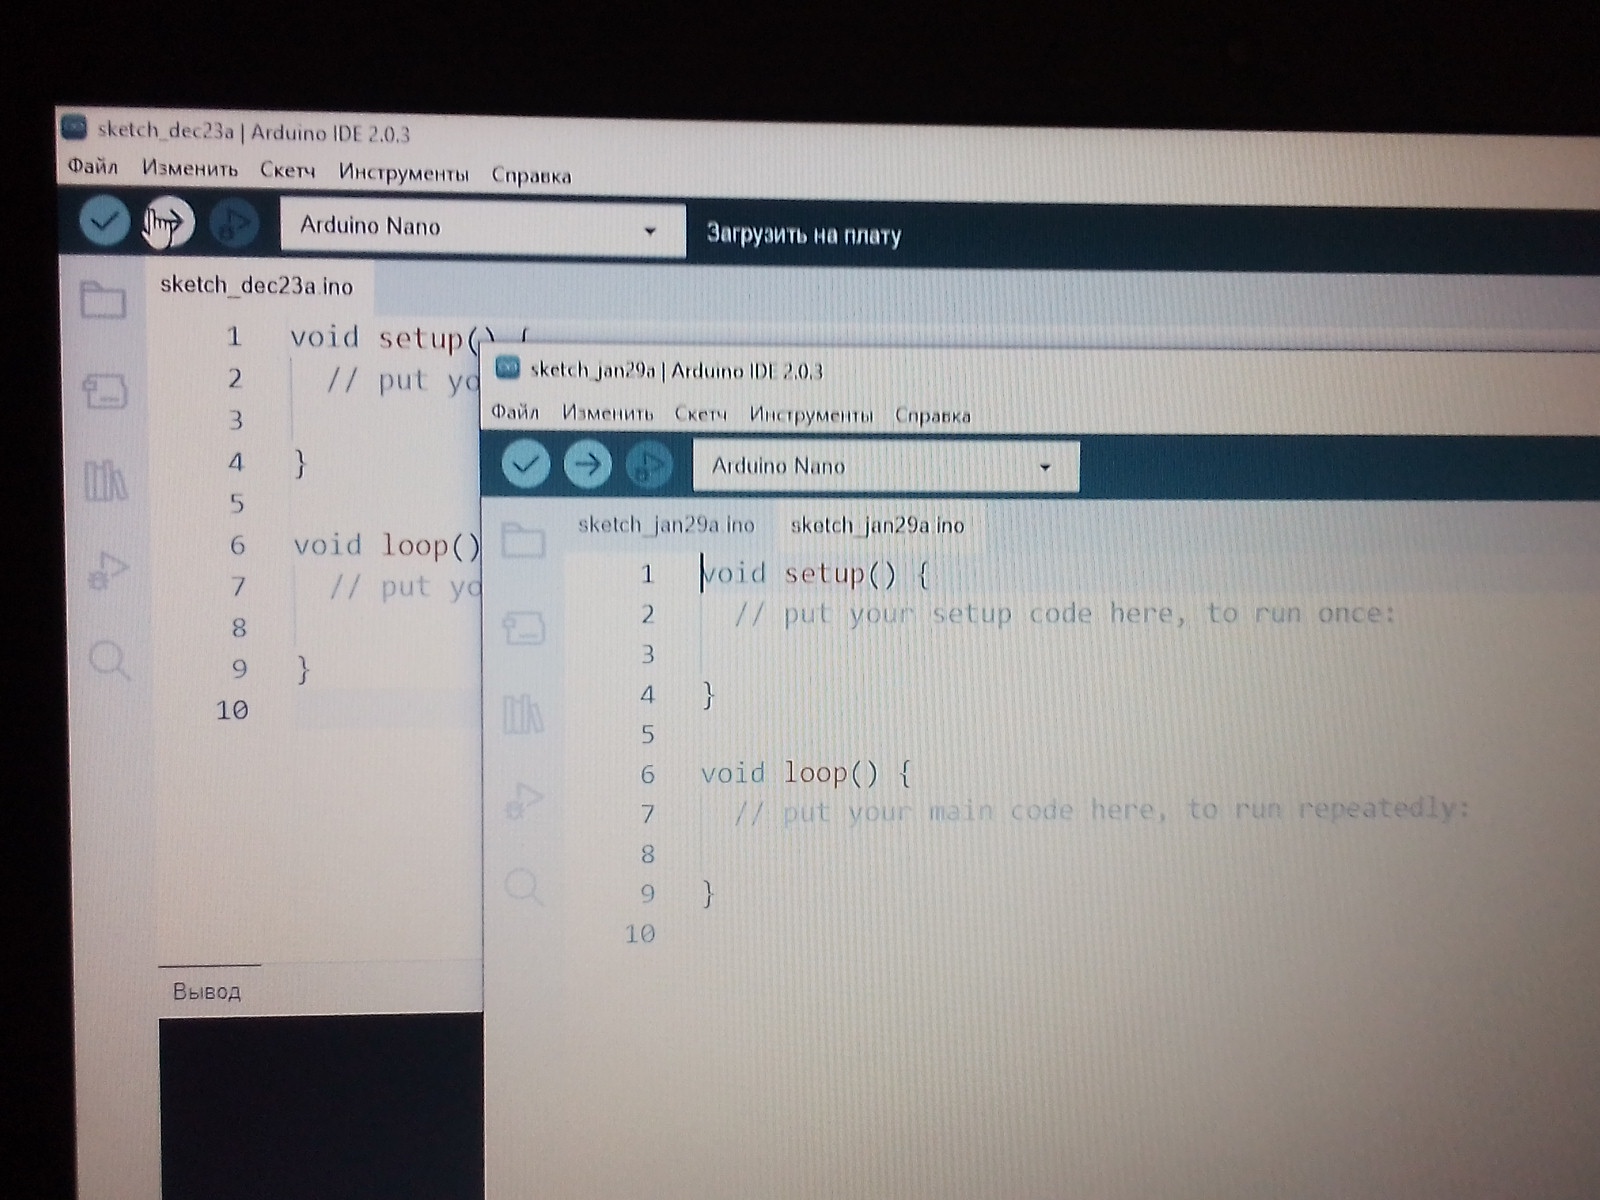Select first sketch_jan29a.ino tab
Screen dimensions: 1600x1200
click(666, 524)
